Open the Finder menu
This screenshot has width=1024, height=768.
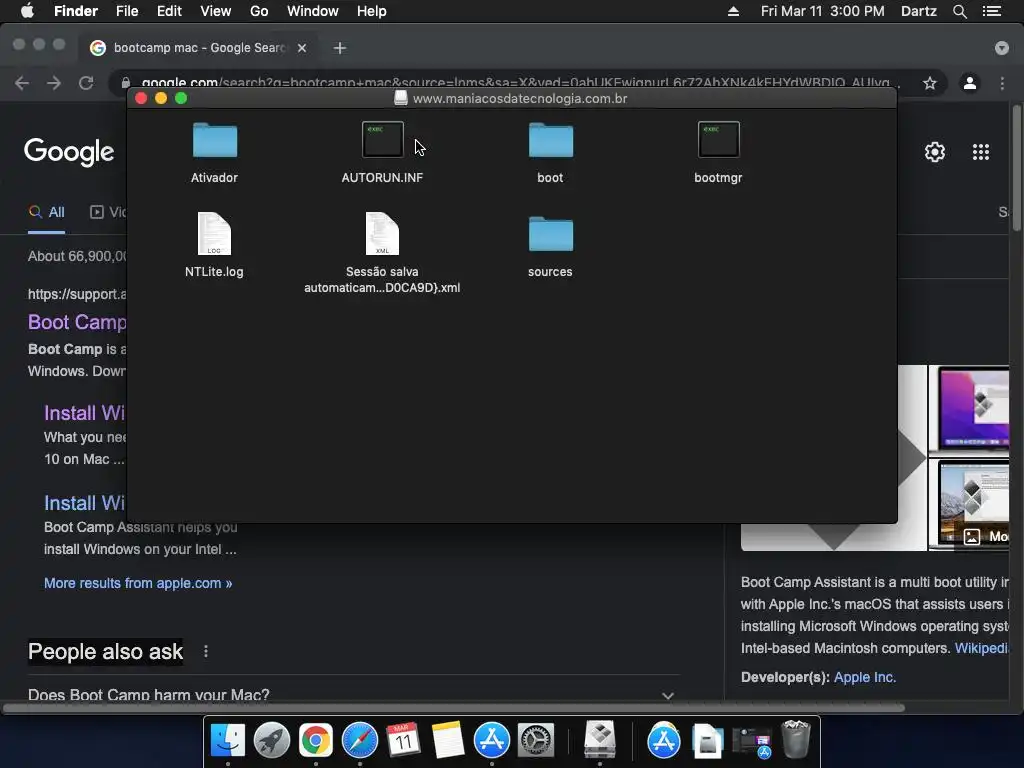click(76, 11)
